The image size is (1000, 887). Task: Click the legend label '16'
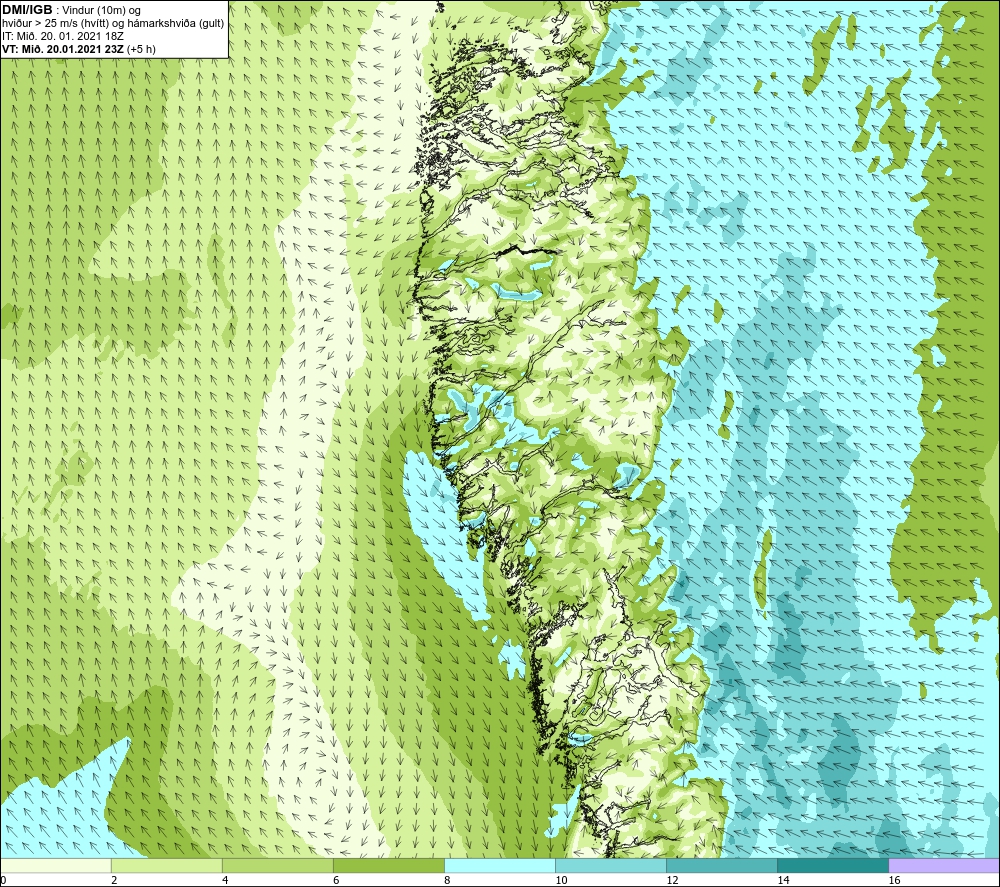click(x=894, y=880)
